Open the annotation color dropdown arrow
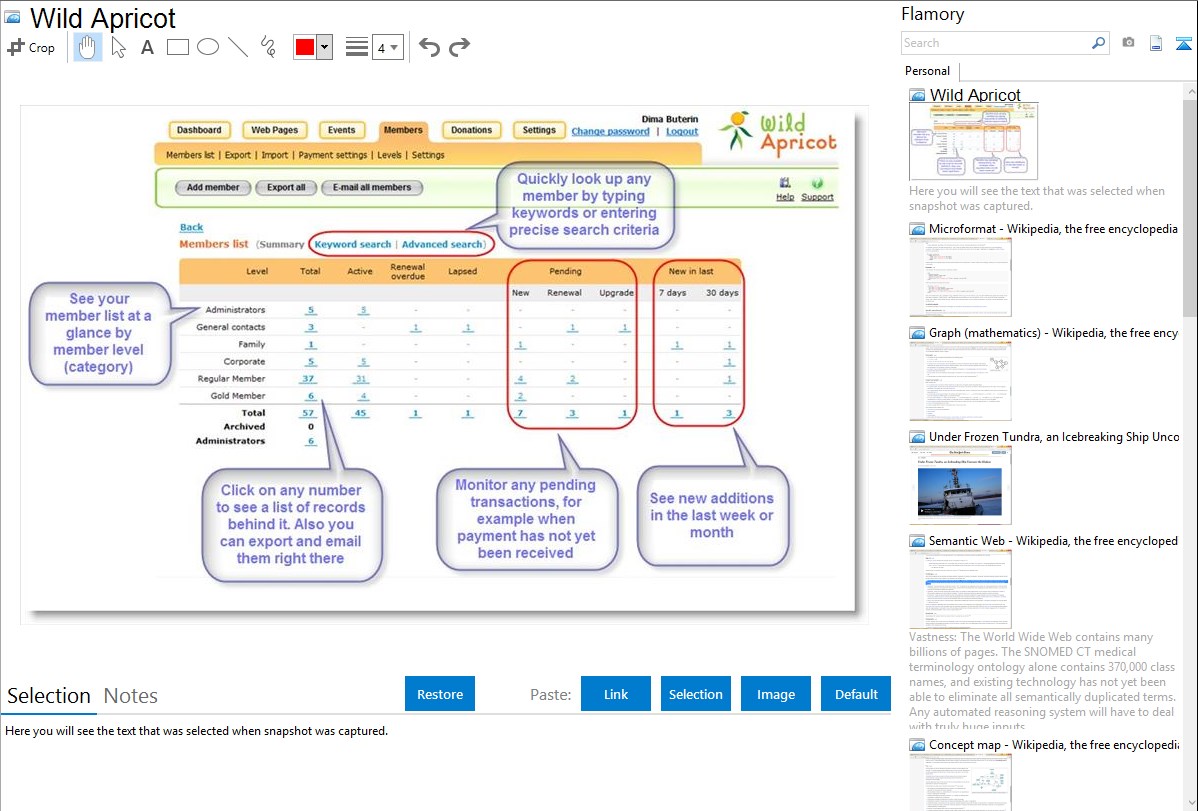The height and width of the screenshot is (811, 1198). [x=325, y=47]
